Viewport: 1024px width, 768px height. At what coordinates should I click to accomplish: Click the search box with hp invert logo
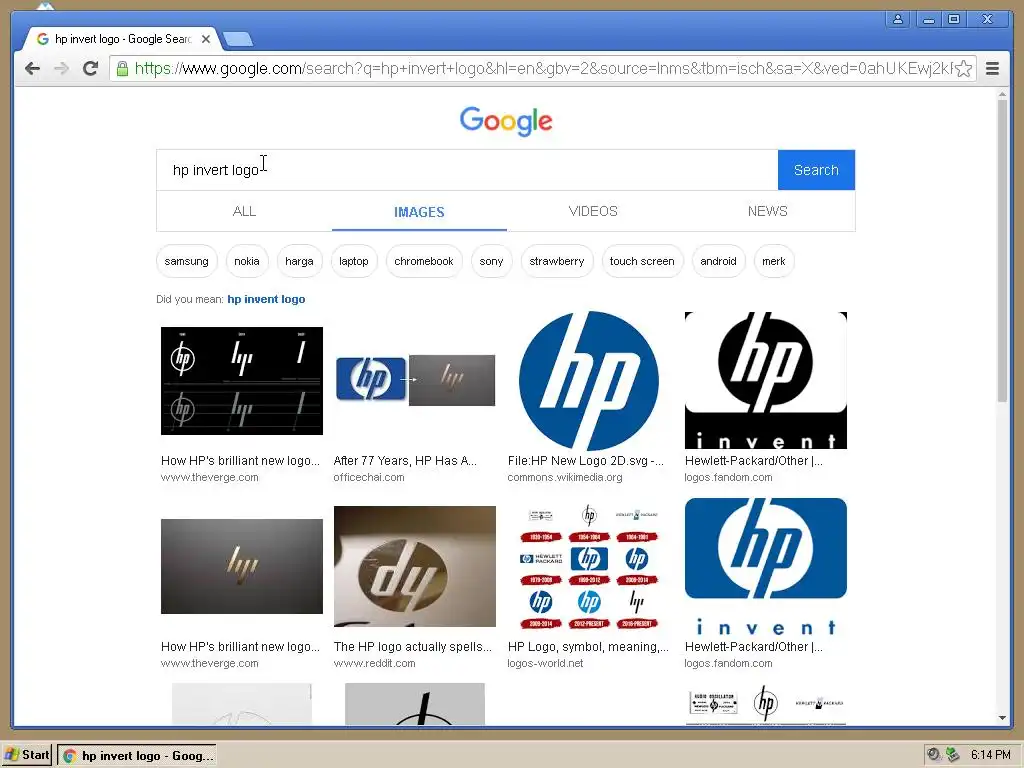[467, 170]
